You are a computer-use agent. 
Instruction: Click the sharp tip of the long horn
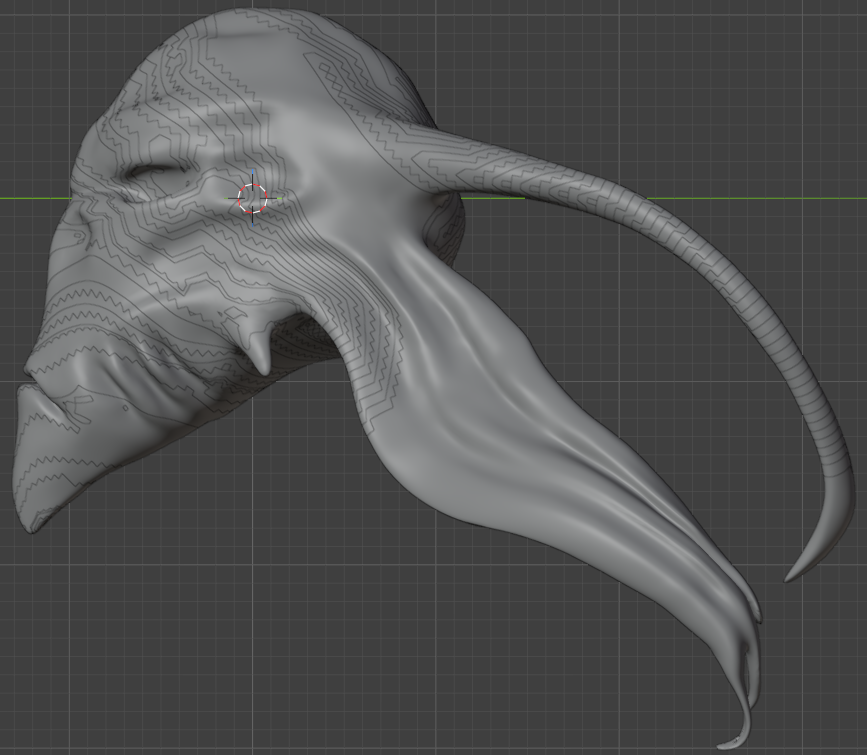coord(790,577)
